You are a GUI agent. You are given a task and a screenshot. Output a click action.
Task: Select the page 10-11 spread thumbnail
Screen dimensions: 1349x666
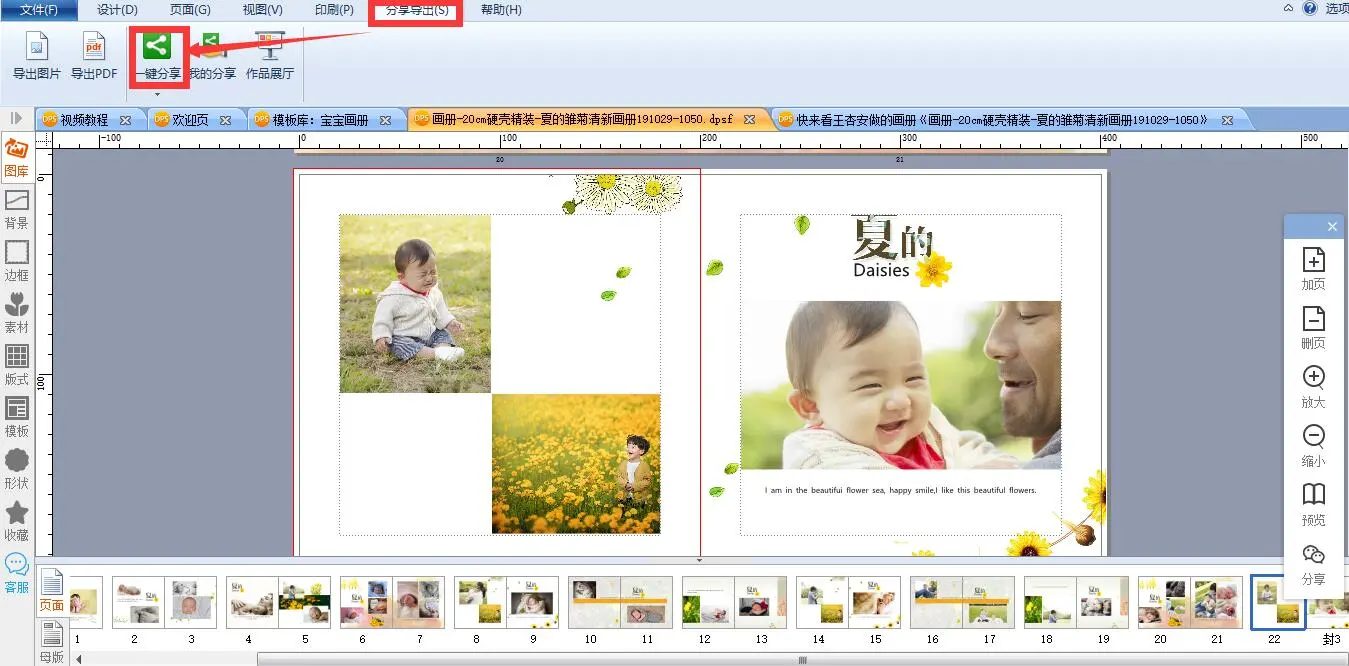620,602
